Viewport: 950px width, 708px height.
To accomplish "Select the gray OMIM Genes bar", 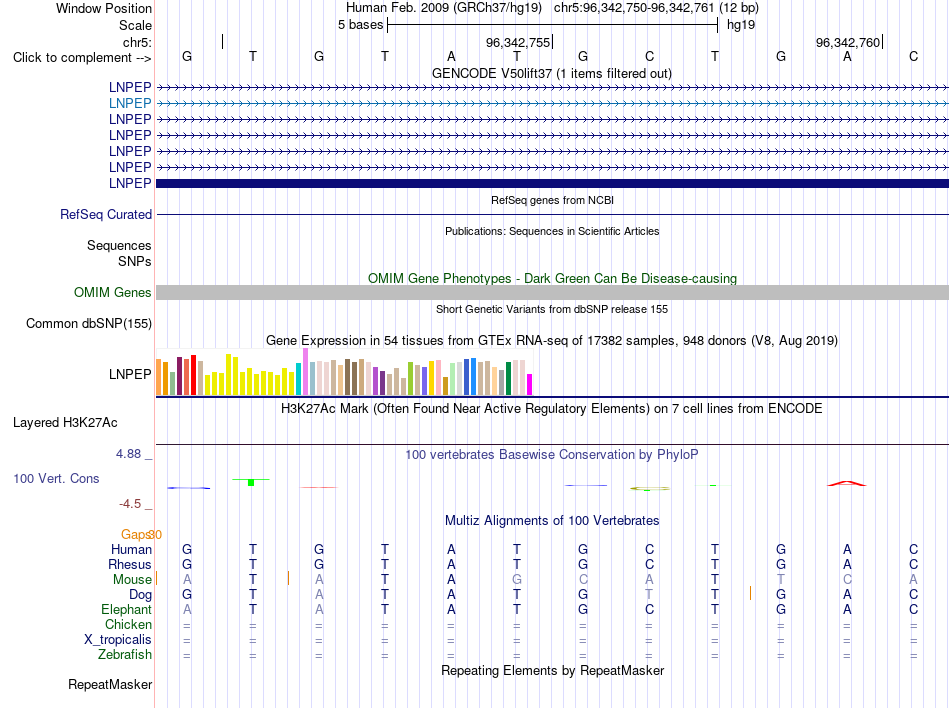I will pyautogui.click(x=552, y=293).
